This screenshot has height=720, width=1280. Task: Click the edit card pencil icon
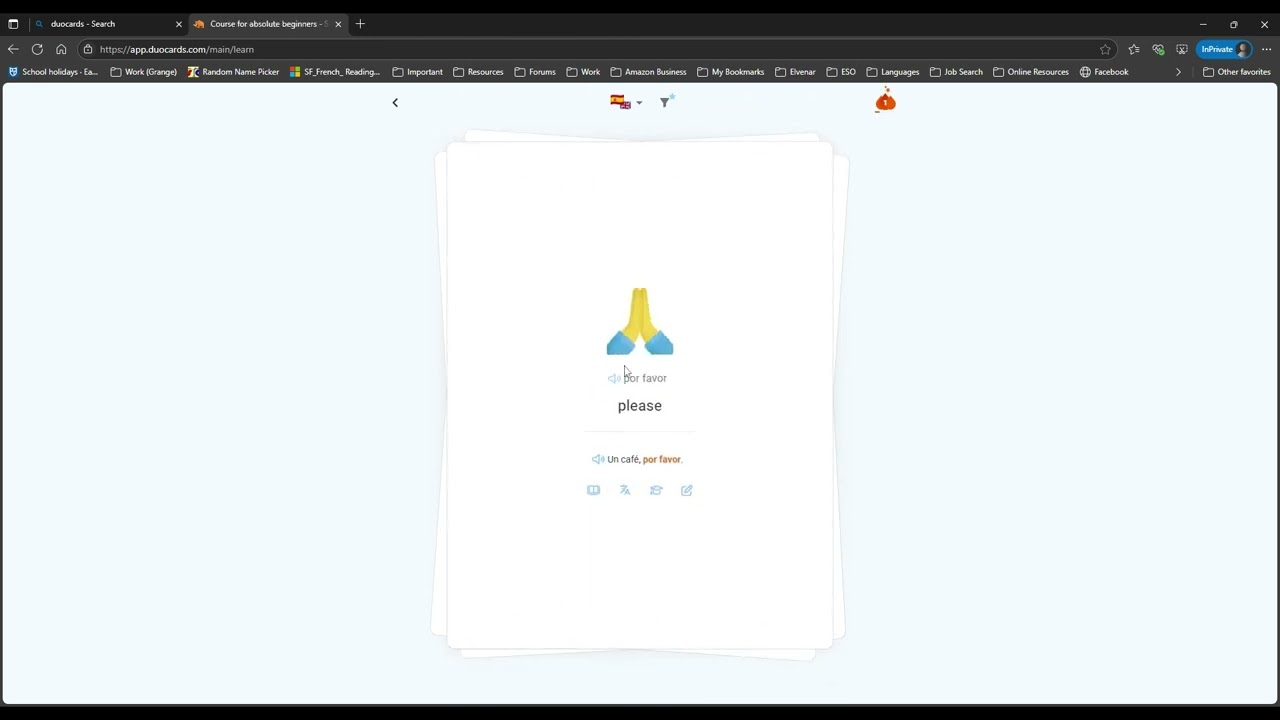[687, 490]
